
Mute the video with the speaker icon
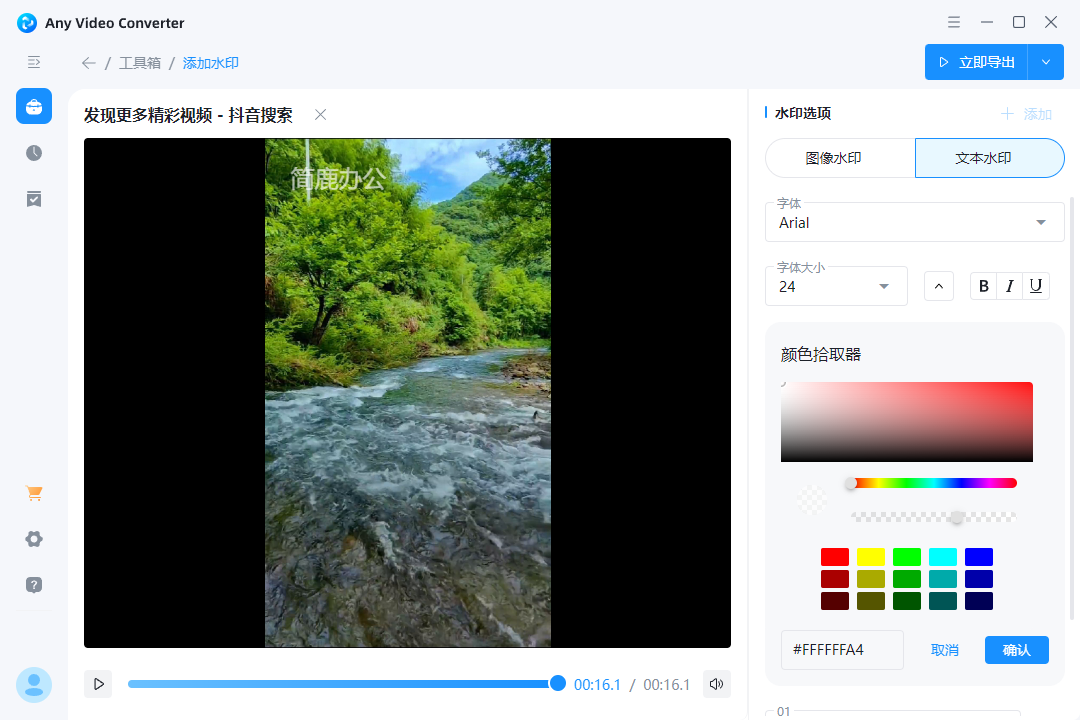click(716, 684)
